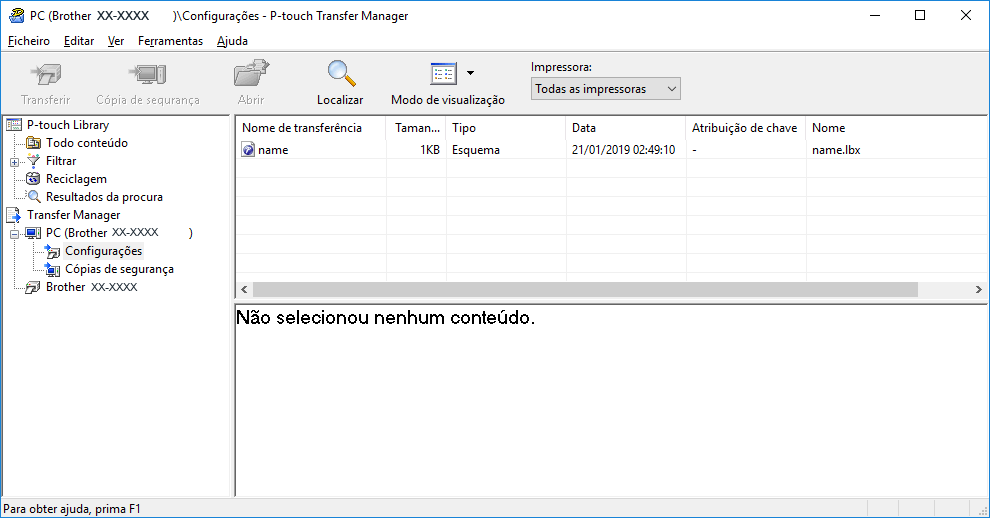Image resolution: width=990 pixels, height=518 pixels.
Task: Click the Localizar magnifier icon
Action: (x=341, y=73)
